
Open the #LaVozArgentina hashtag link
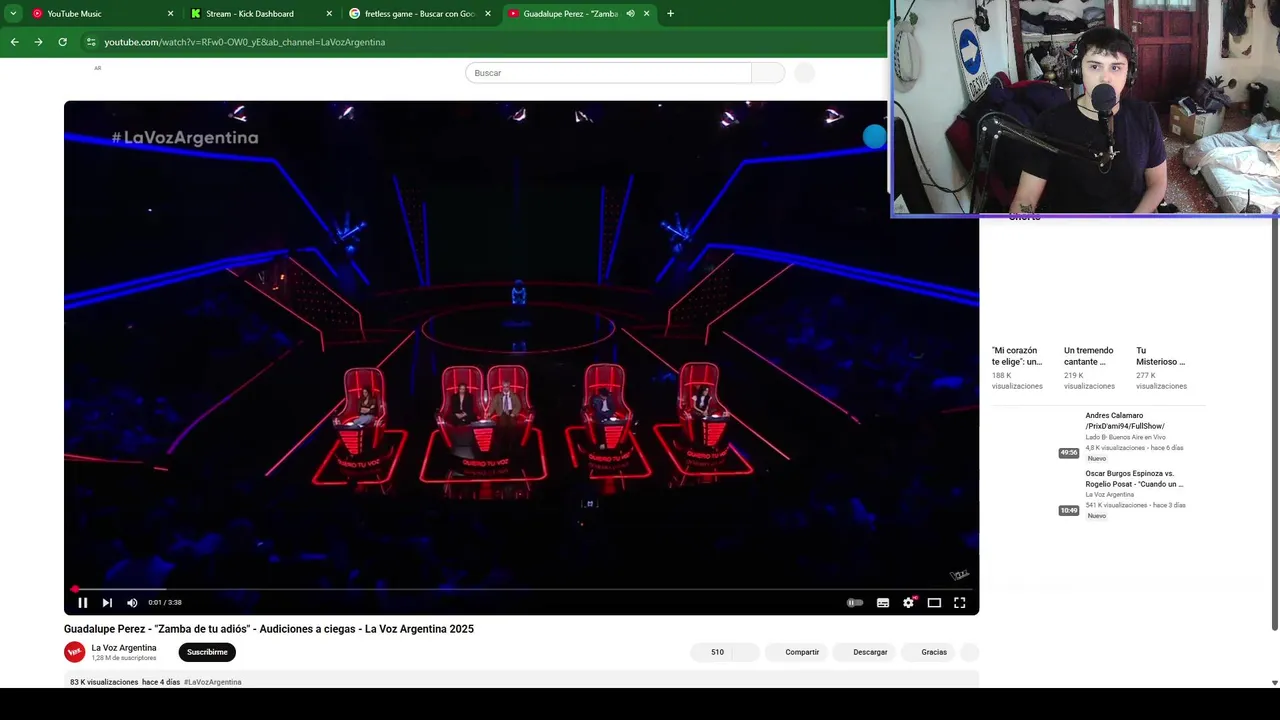coord(213,682)
